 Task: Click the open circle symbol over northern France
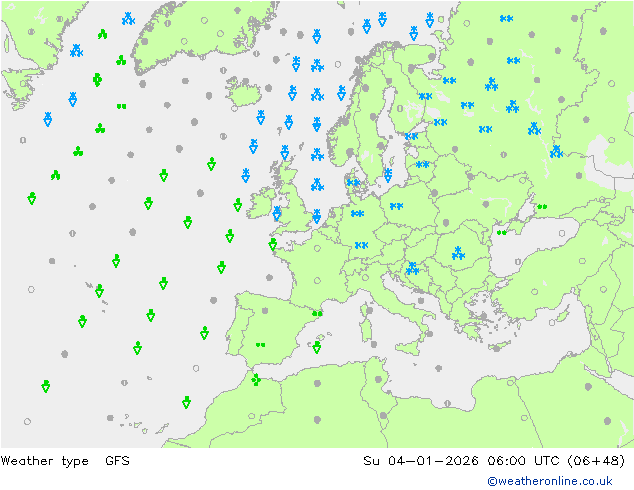pyautogui.click(x=317, y=248)
